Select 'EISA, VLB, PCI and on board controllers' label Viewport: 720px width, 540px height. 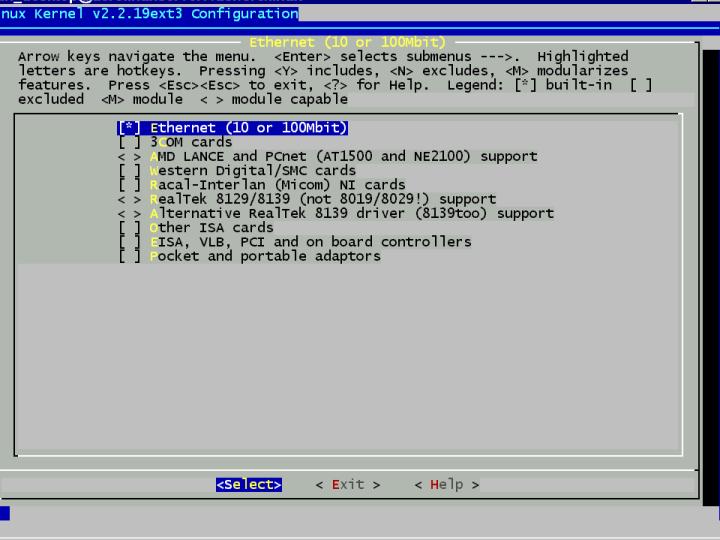click(x=310, y=242)
